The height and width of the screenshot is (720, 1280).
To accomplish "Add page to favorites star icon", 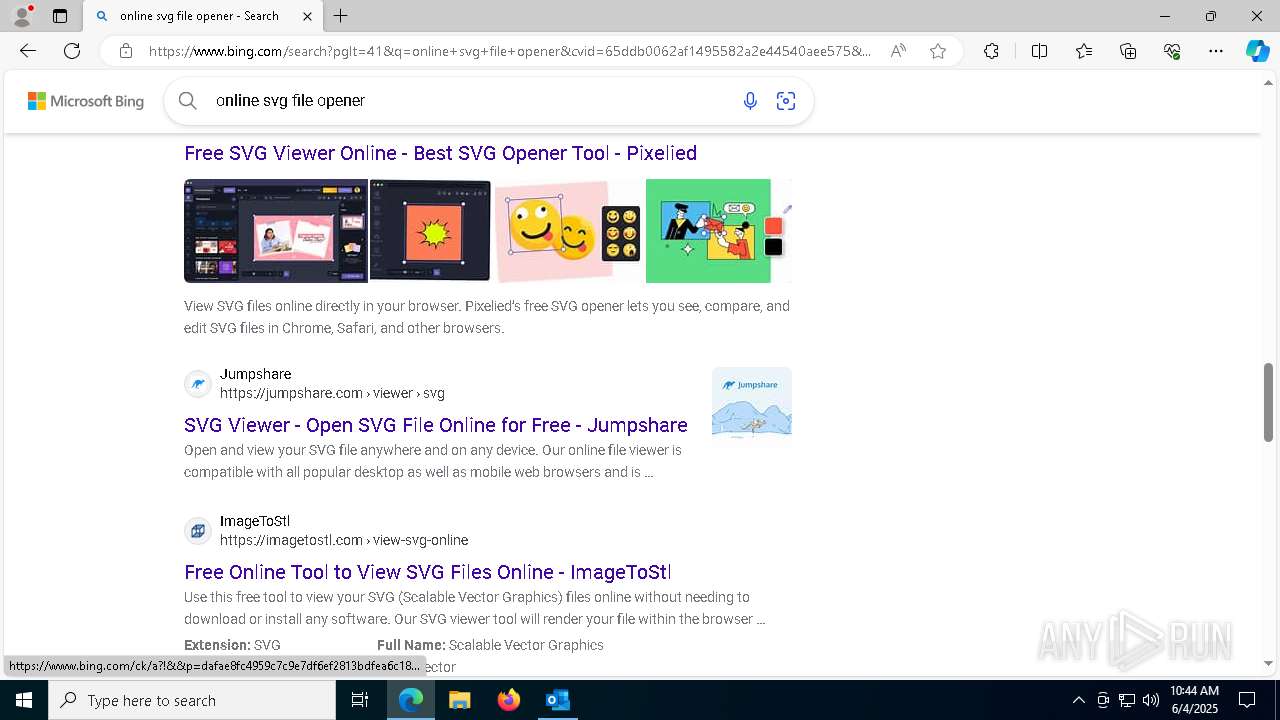I will [938, 51].
